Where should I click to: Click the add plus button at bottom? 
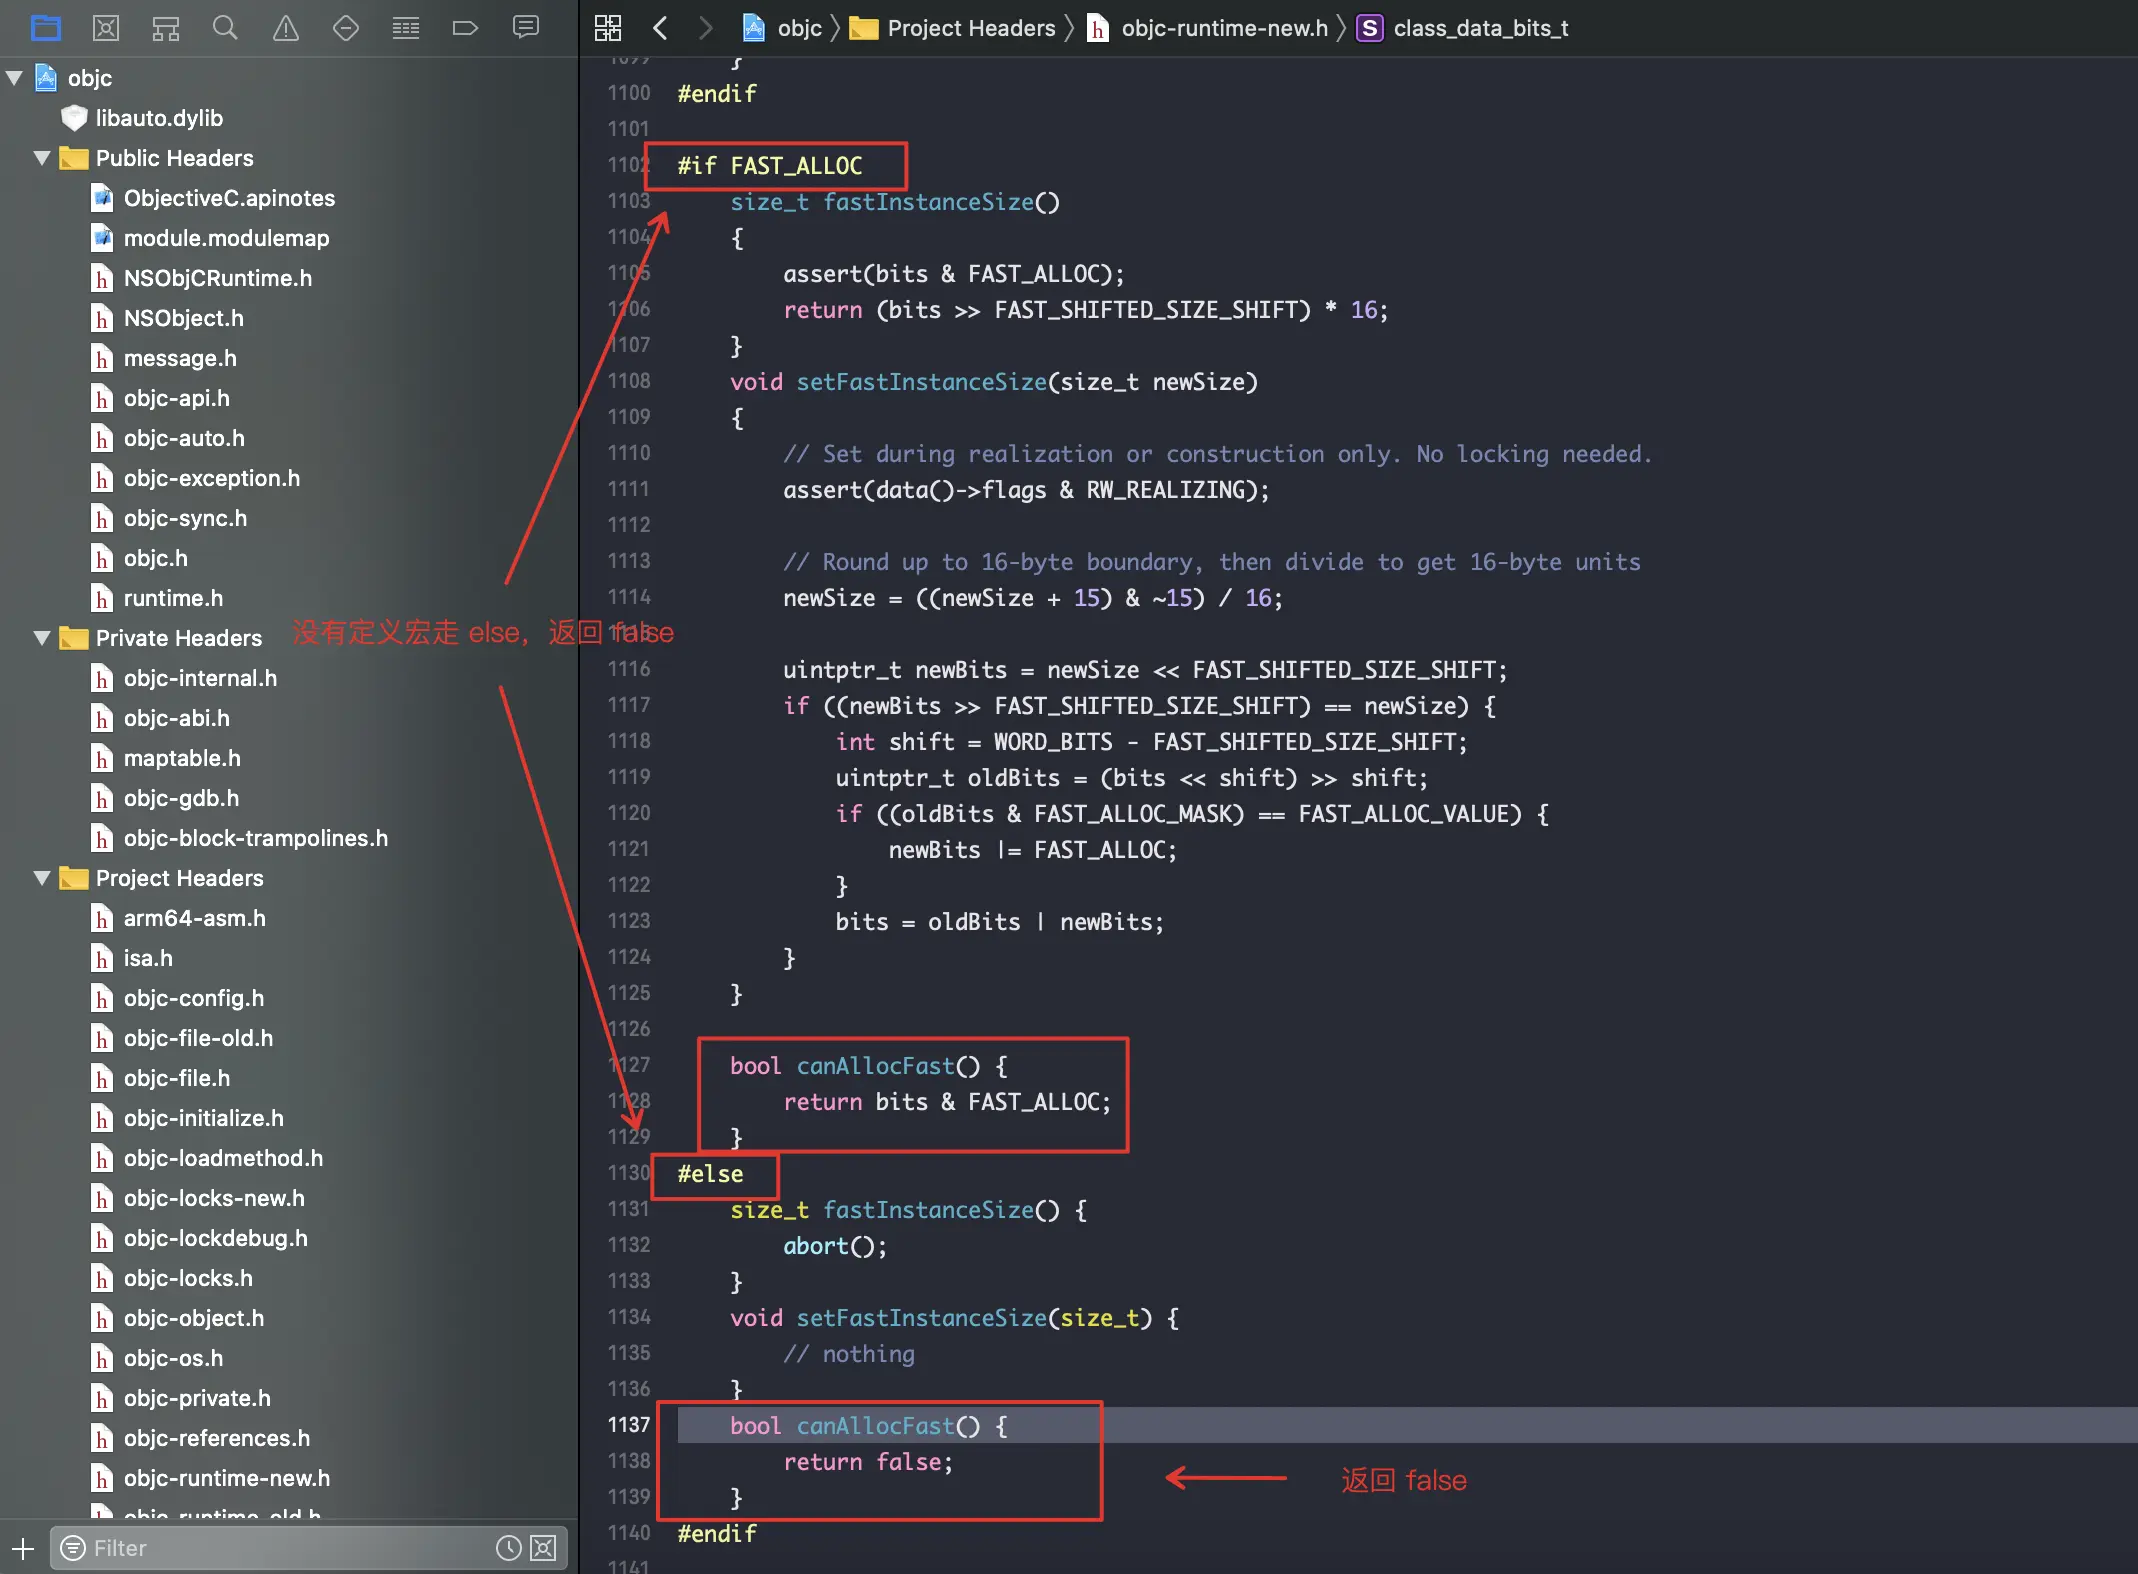(23, 1548)
